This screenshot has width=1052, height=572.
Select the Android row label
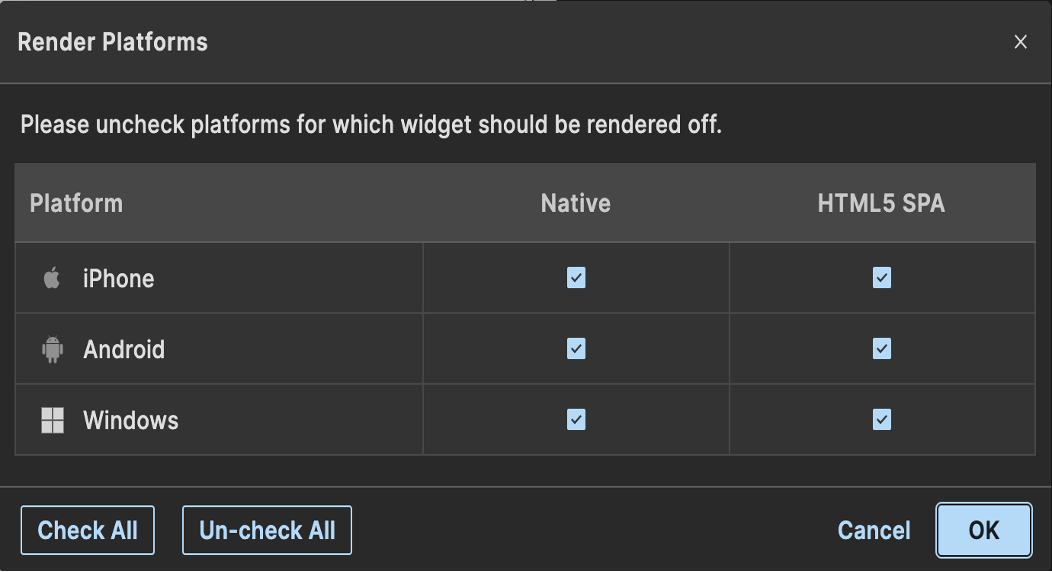point(124,349)
